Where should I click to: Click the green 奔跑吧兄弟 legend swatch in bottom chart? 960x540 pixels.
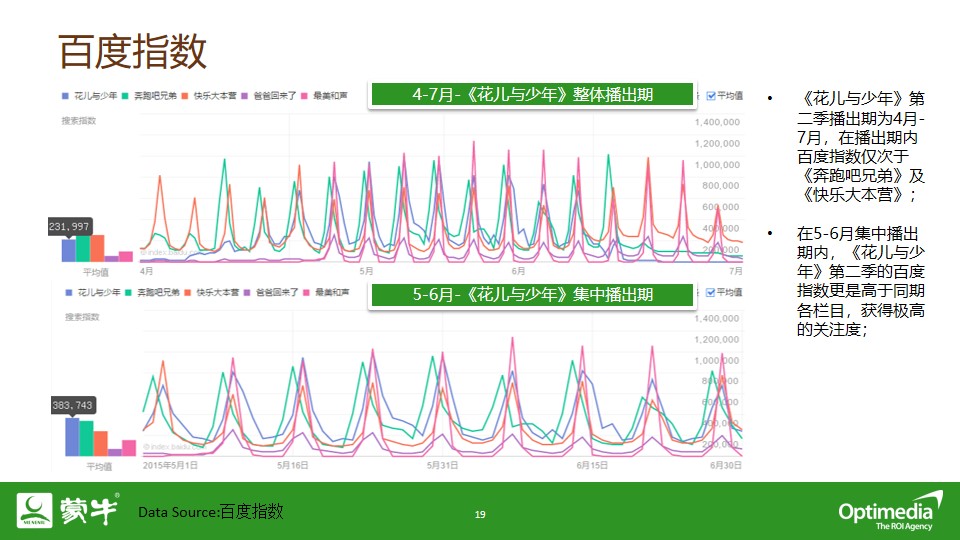pyautogui.click(x=128, y=293)
